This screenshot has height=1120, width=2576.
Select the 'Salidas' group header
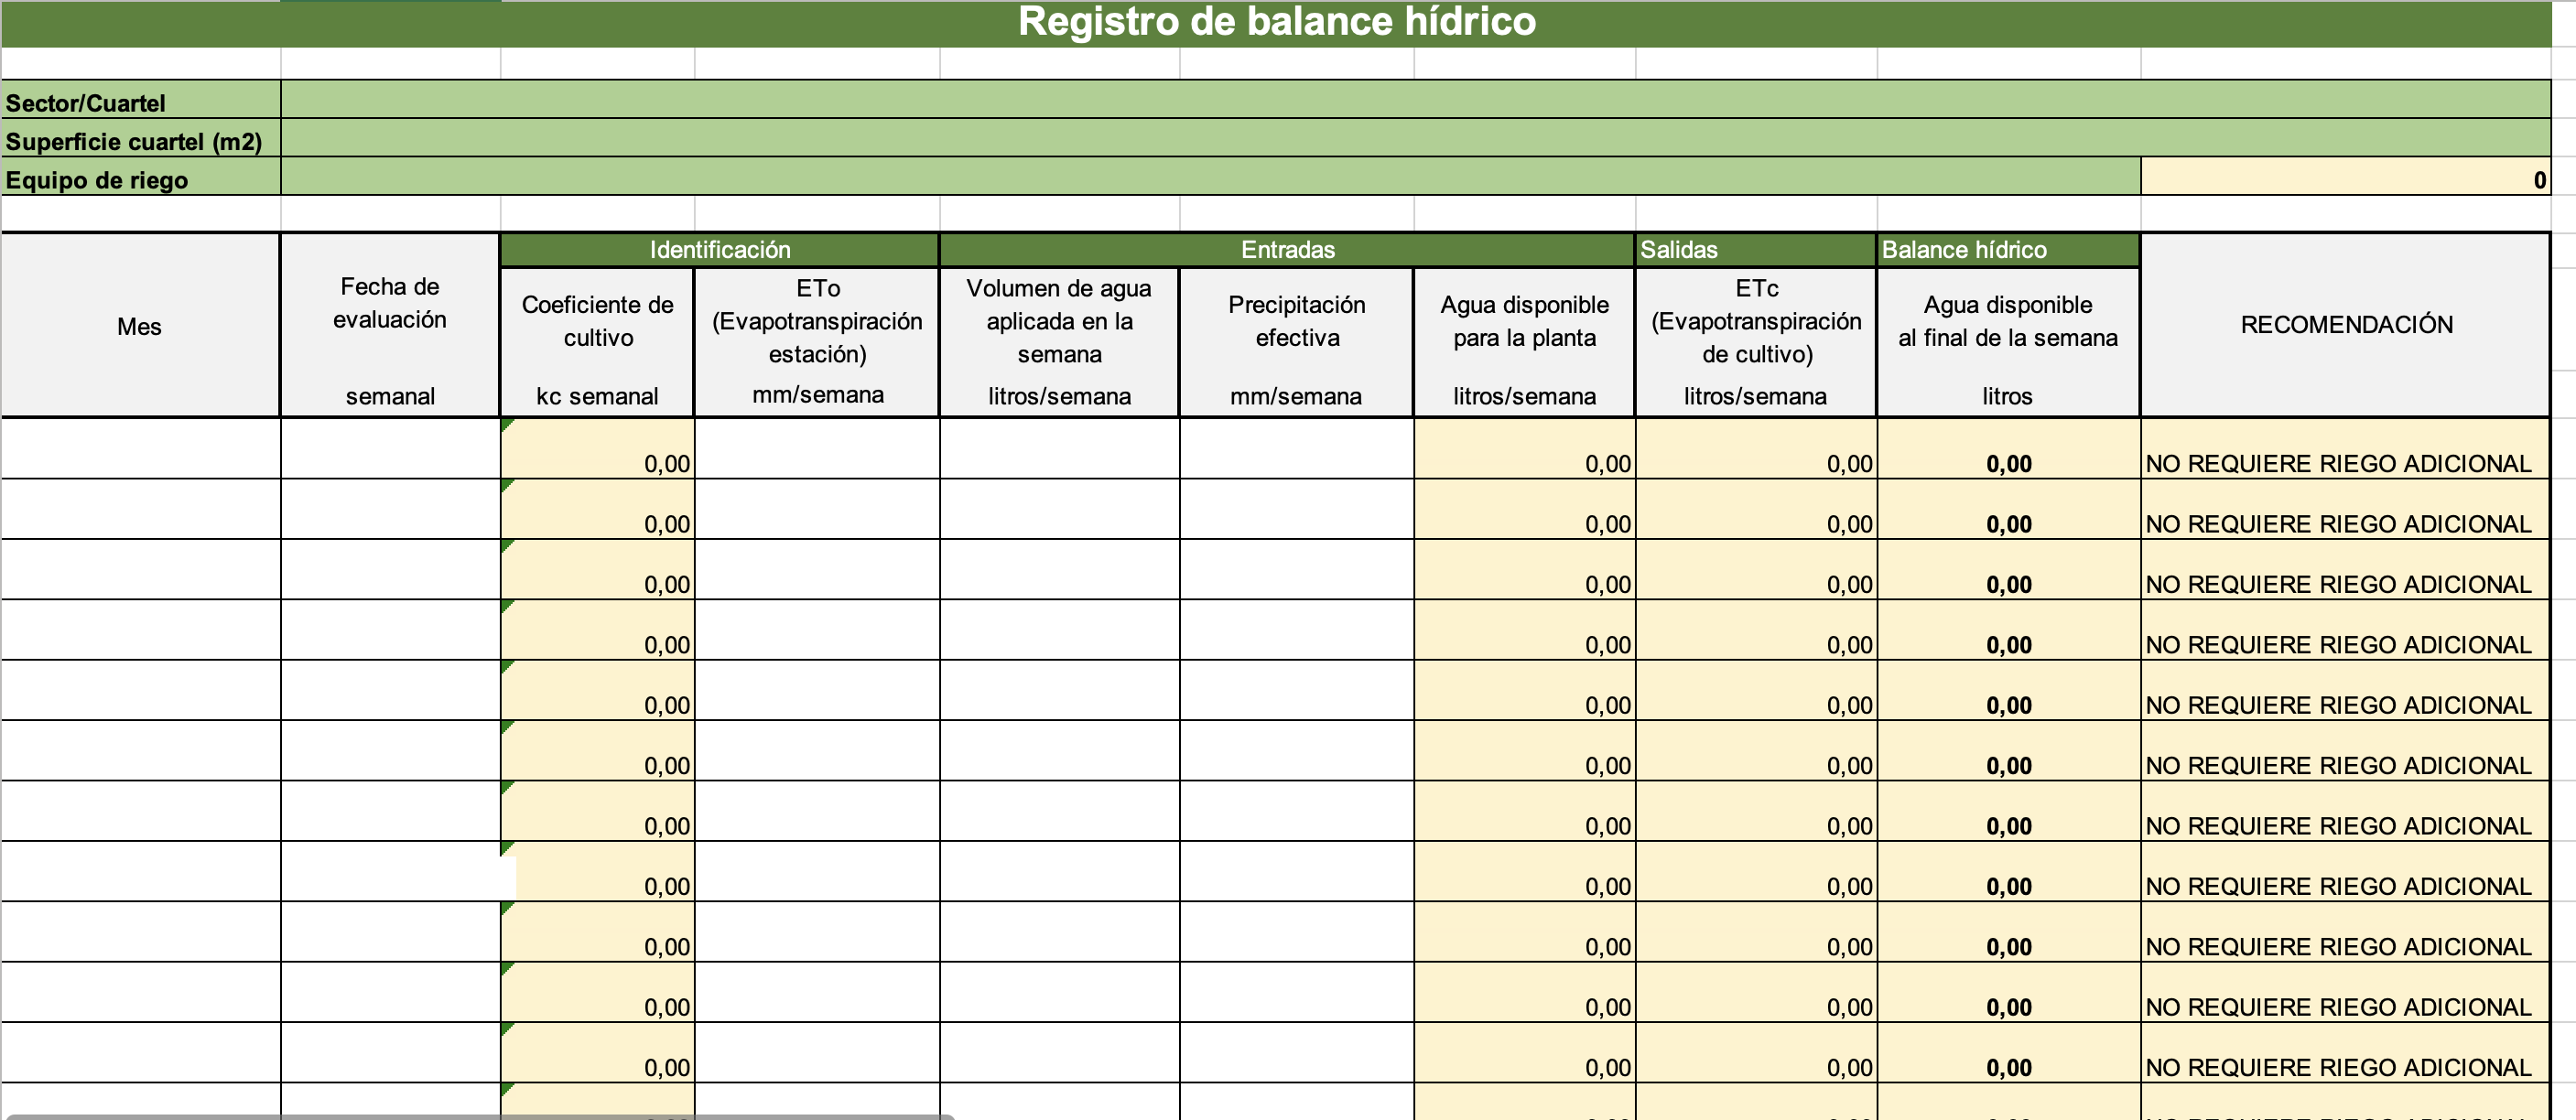[x=1755, y=250]
